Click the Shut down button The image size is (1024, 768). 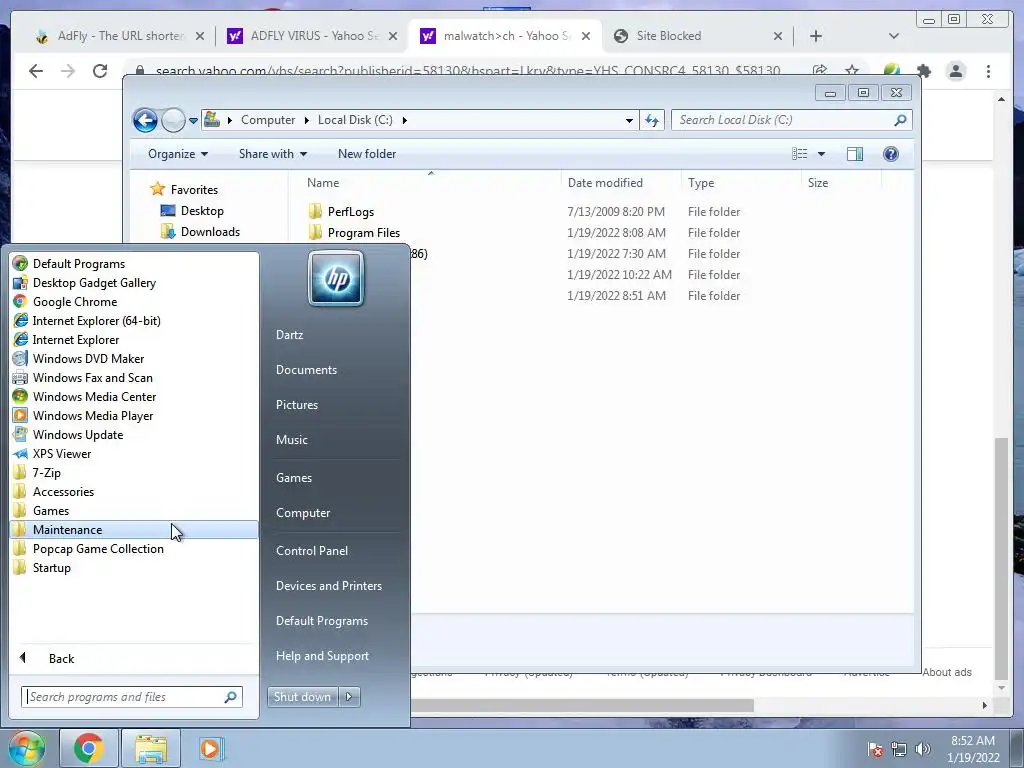tap(303, 697)
